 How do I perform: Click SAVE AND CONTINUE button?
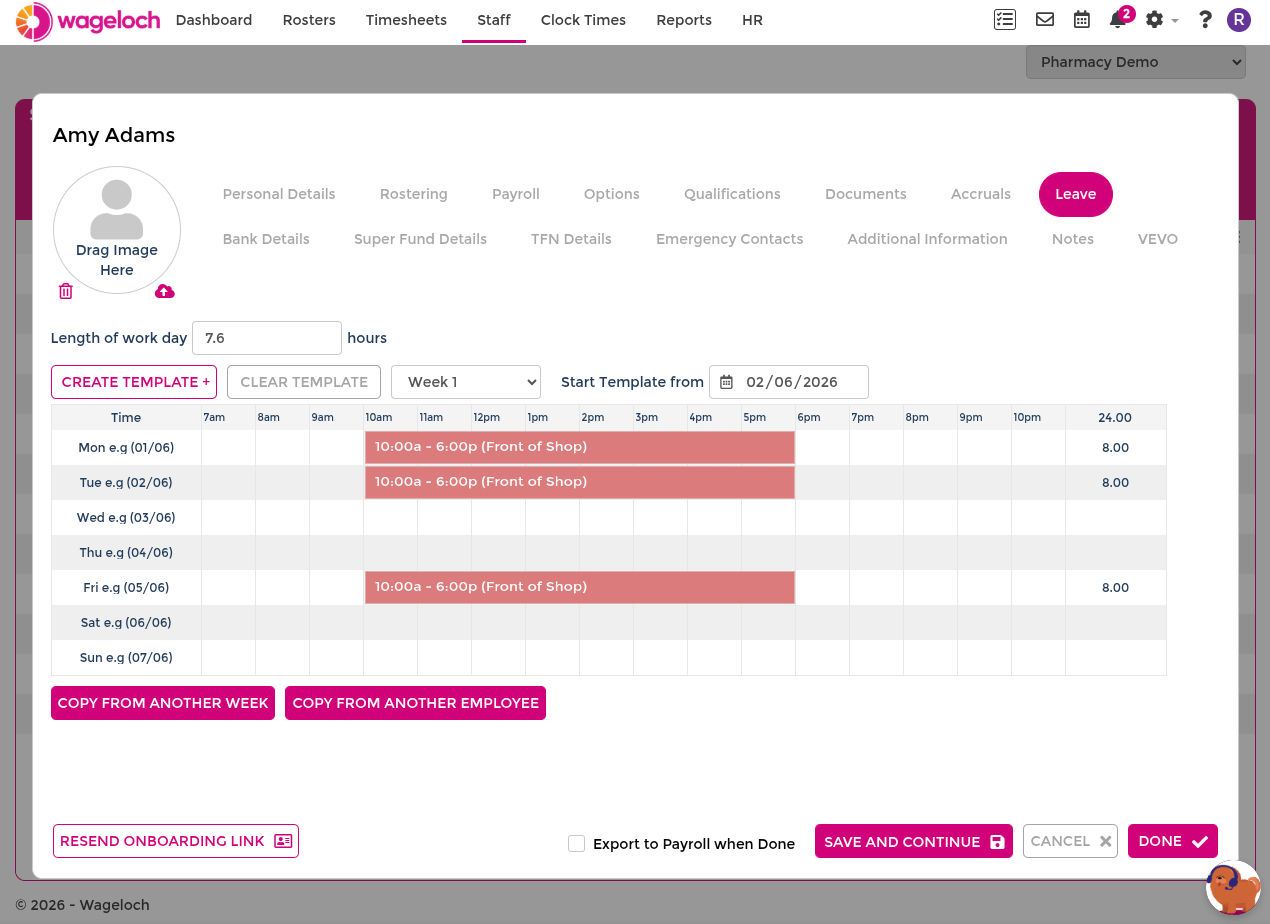914,841
